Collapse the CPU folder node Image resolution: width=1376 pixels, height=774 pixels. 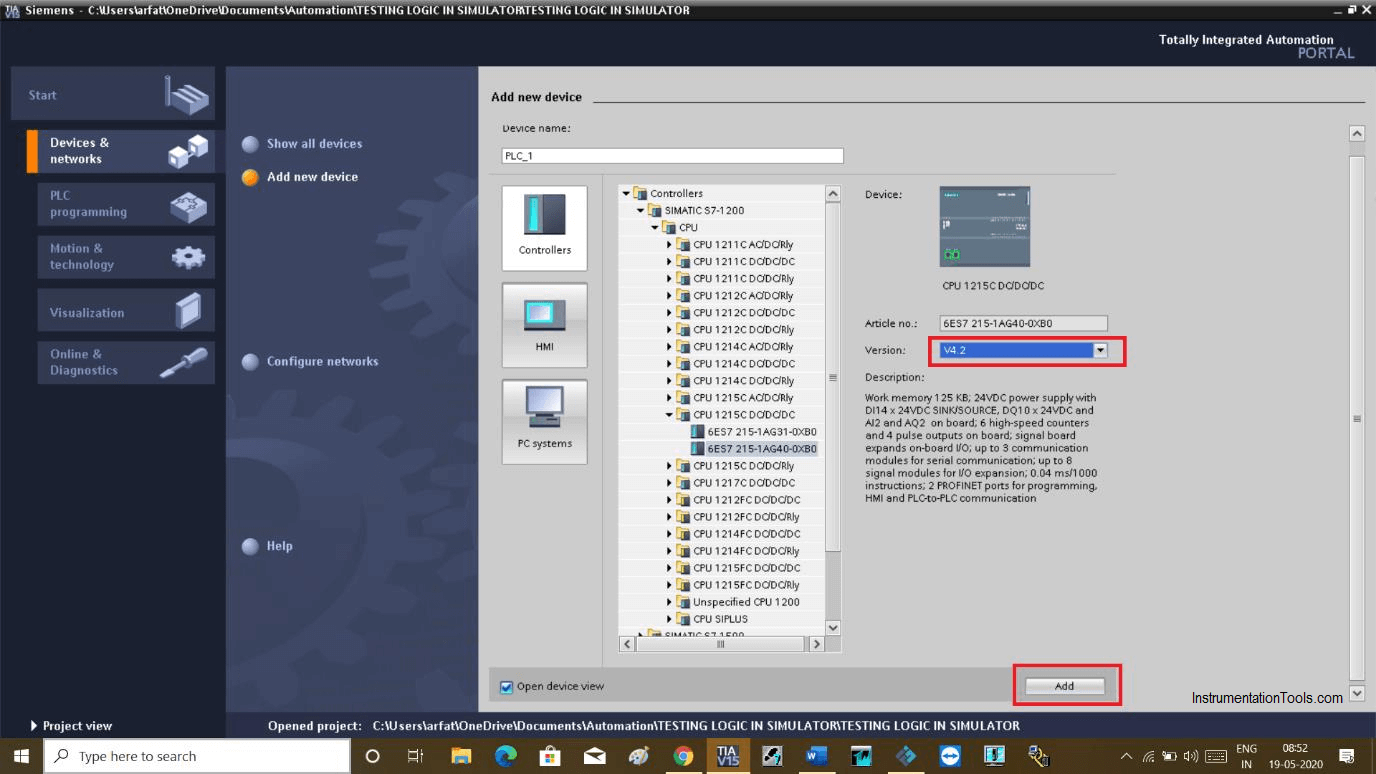[655, 228]
